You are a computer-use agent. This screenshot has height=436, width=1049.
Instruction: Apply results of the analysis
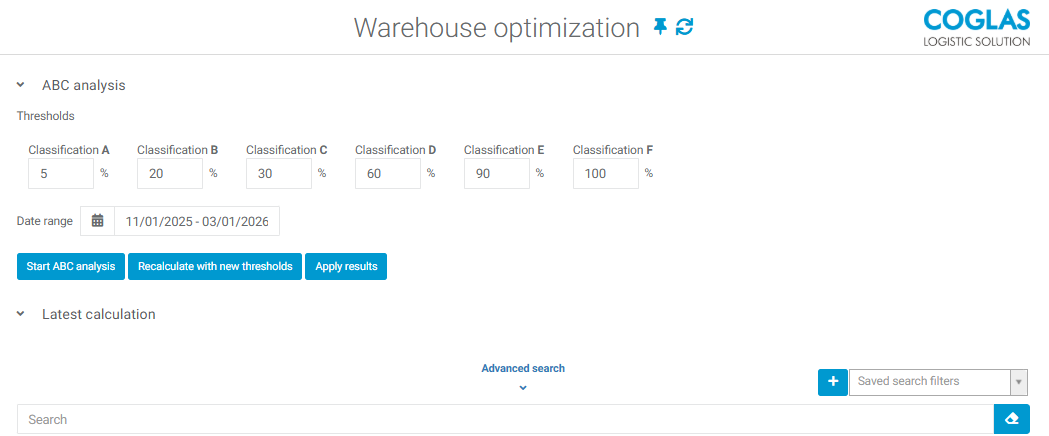click(x=346, y=266)
